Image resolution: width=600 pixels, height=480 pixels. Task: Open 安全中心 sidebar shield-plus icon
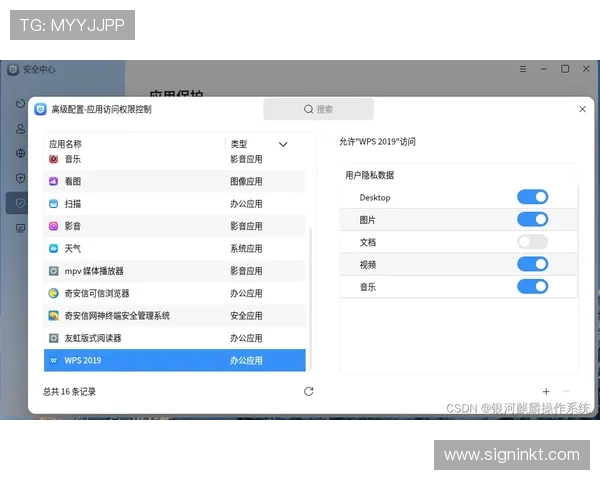tap(21, 178)
